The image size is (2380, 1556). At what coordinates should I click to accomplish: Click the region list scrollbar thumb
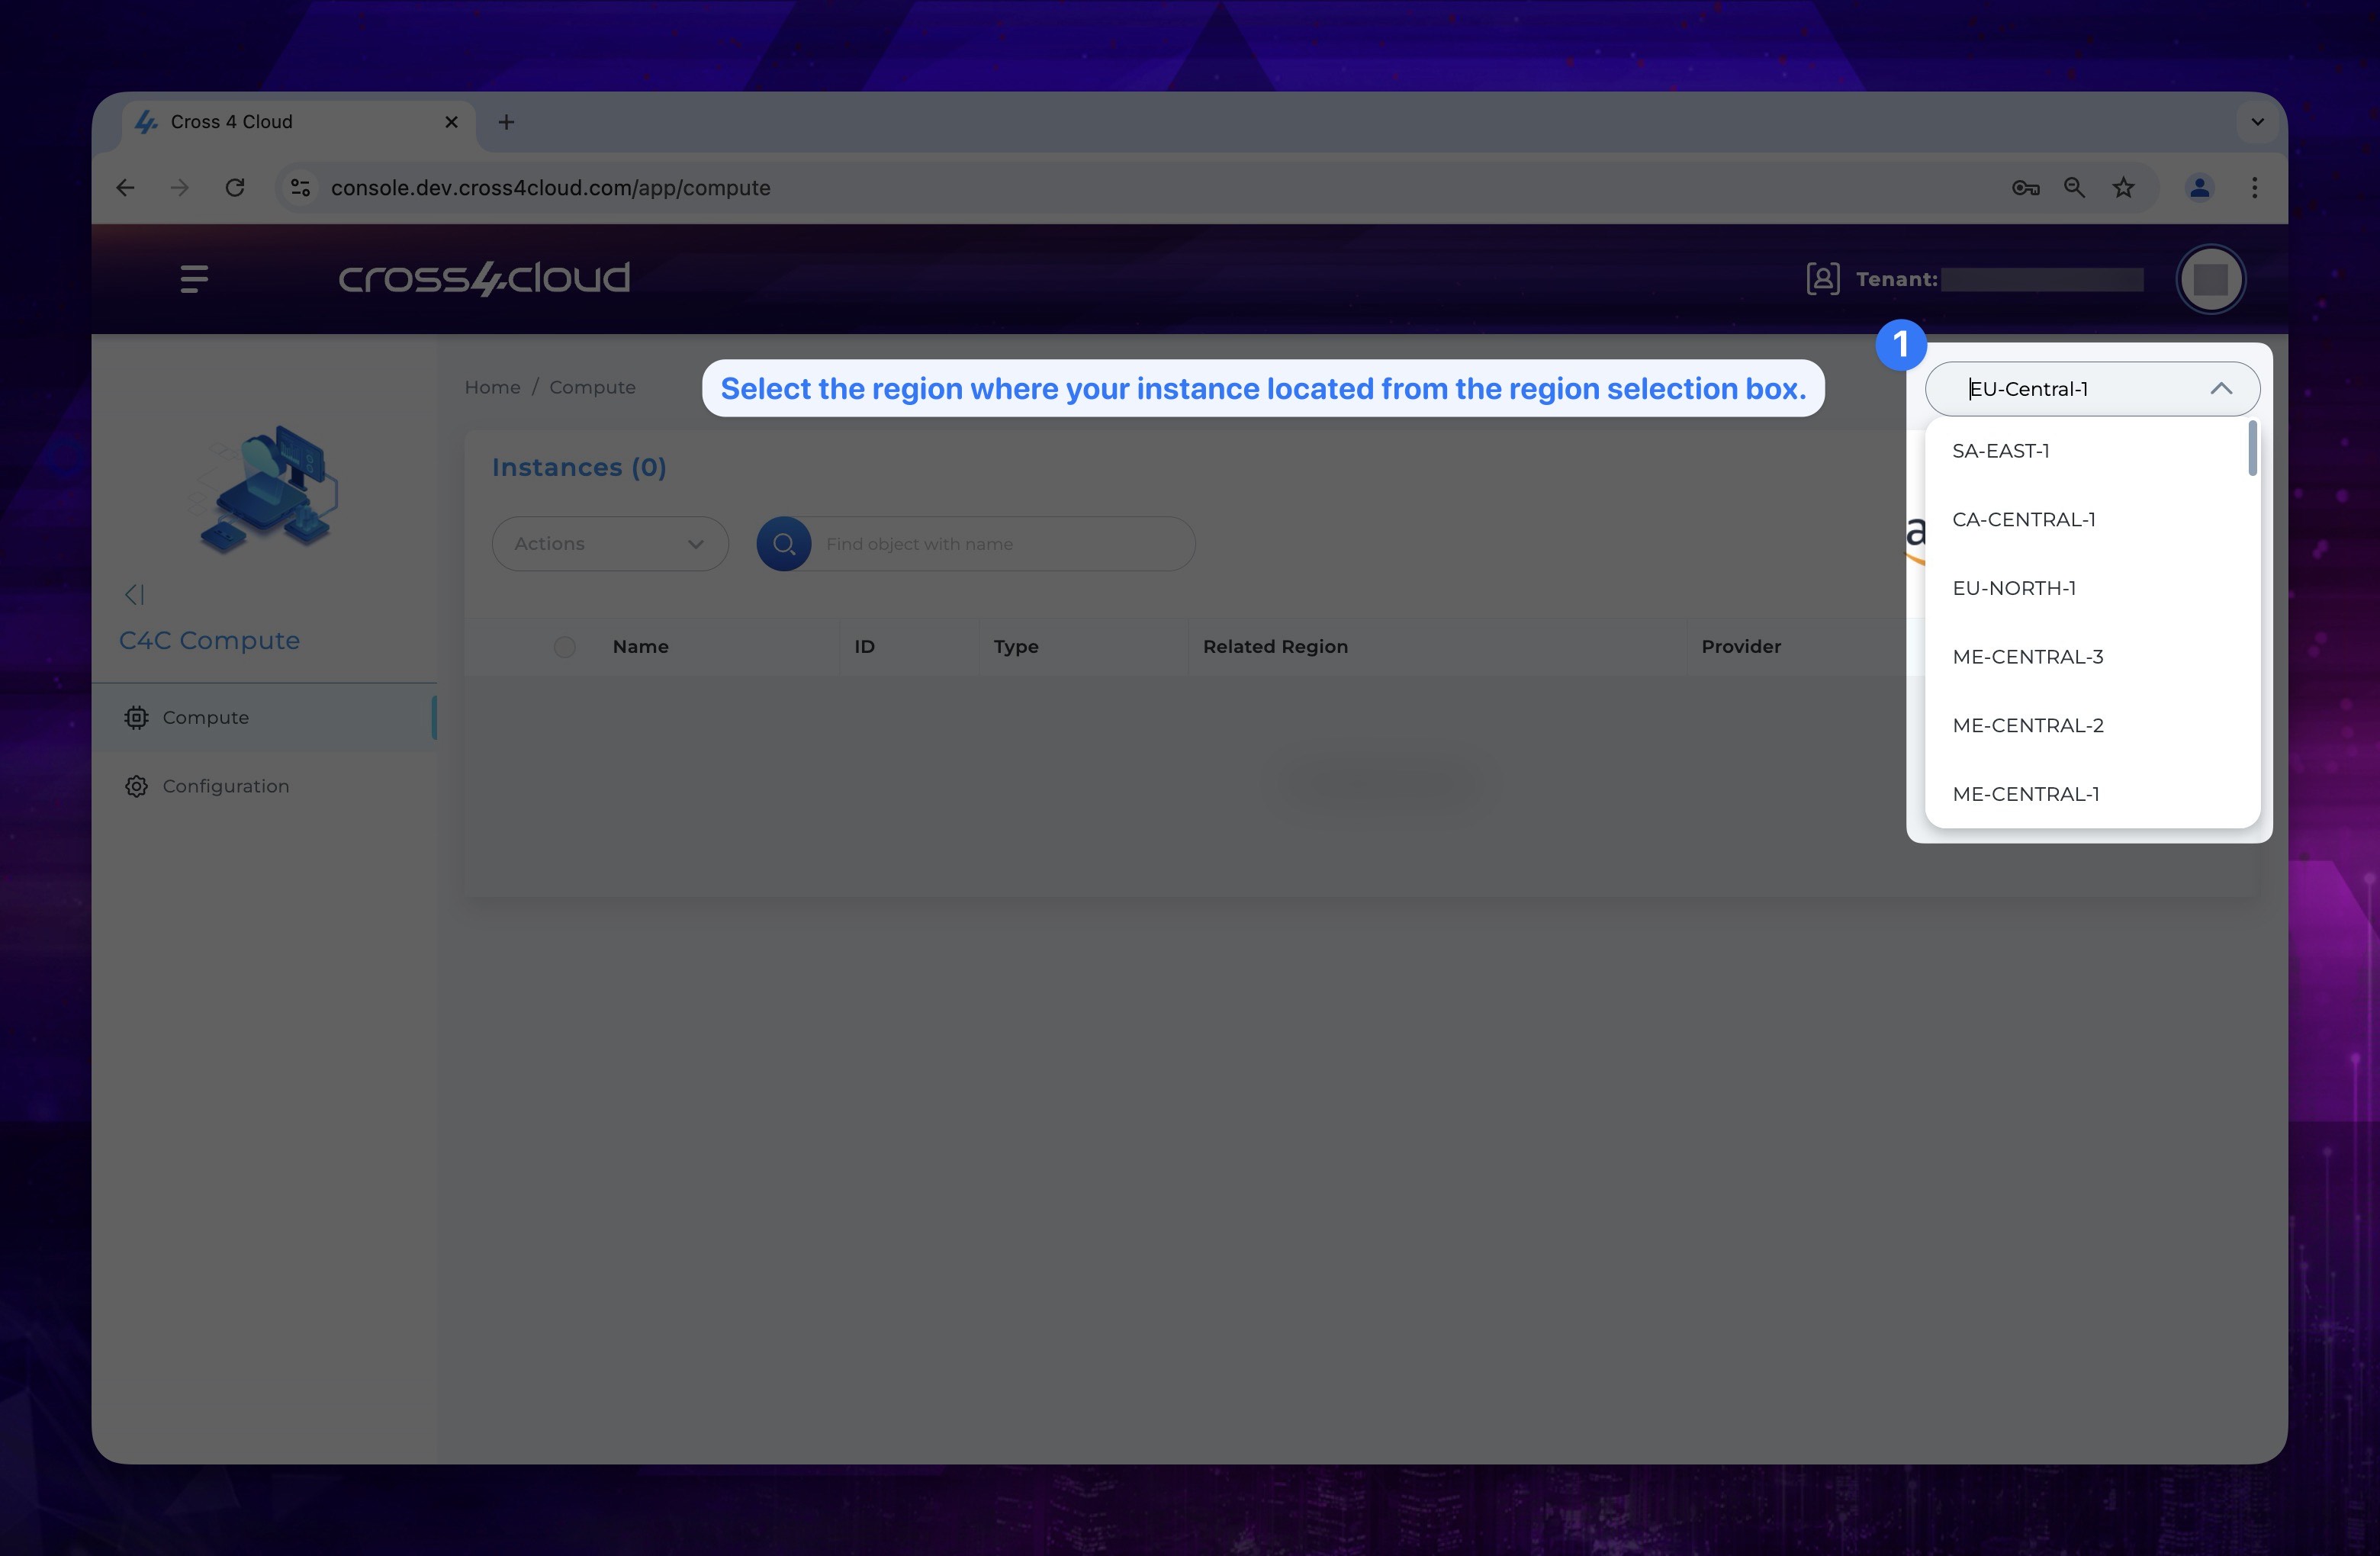[2252, 448]
